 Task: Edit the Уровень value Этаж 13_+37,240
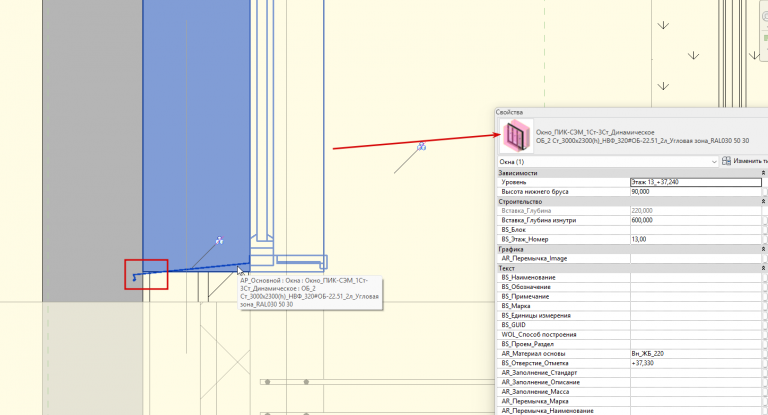(x=696, y=182)
